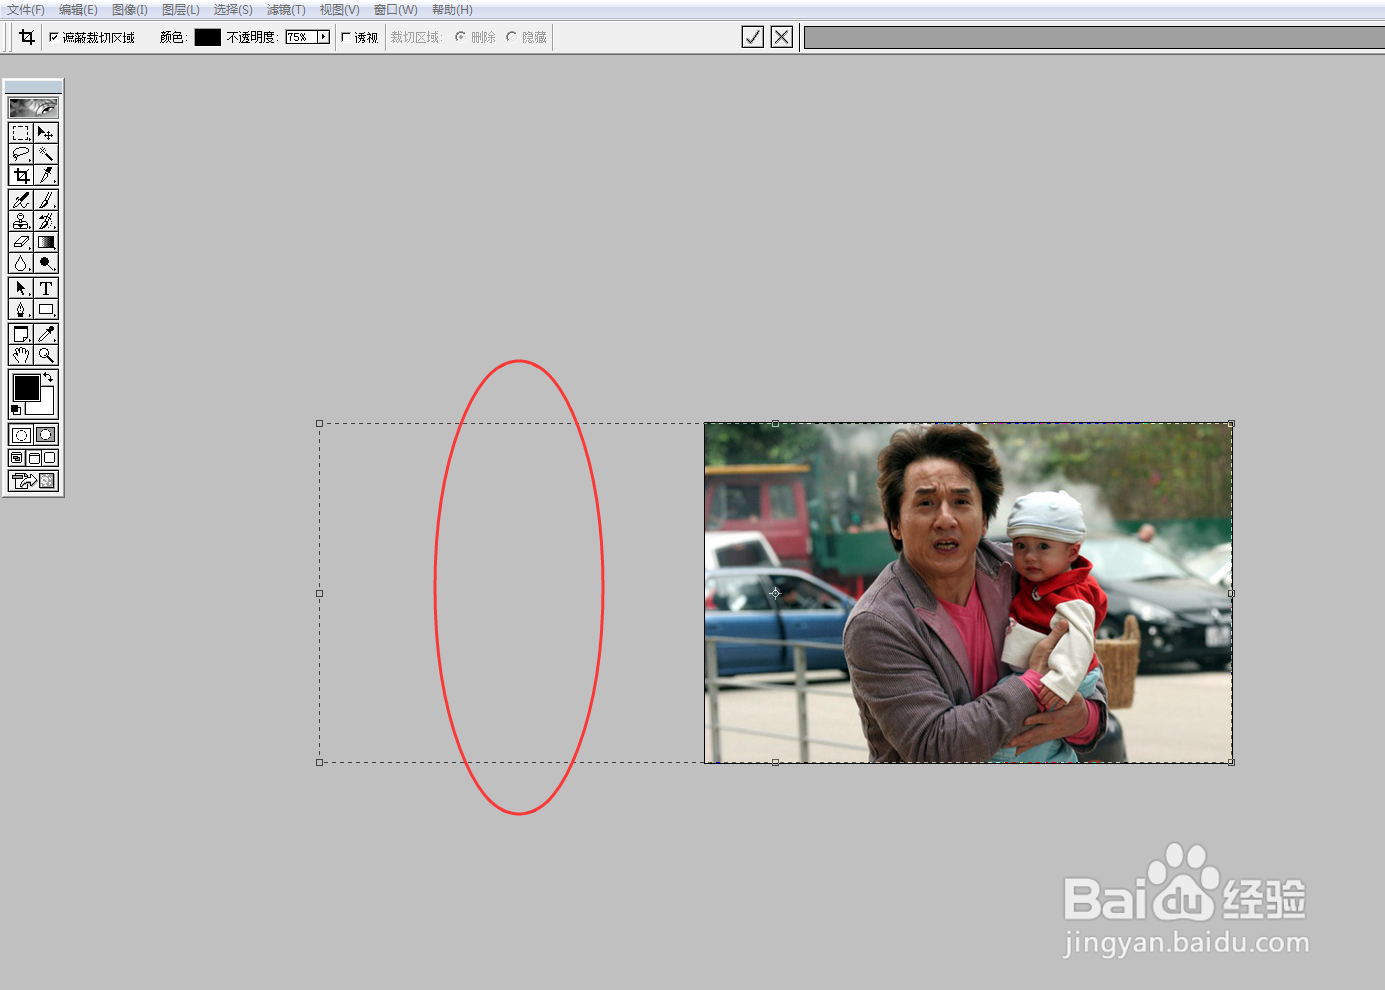Screen dimensions: 1385x990
Task: Choose Full Screen Mode with Menu Bar
Action: click(x=34, y=458)
